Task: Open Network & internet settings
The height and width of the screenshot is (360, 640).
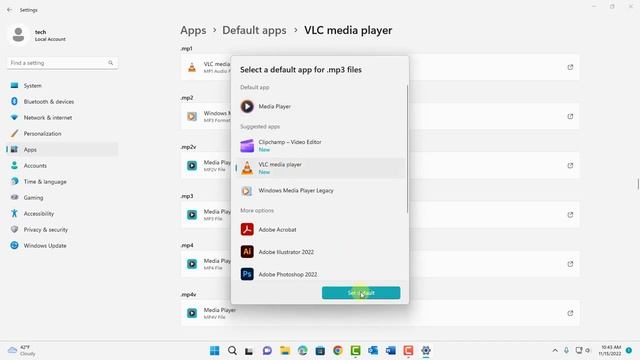Action: pyautogui.click(x=62, y=118)
